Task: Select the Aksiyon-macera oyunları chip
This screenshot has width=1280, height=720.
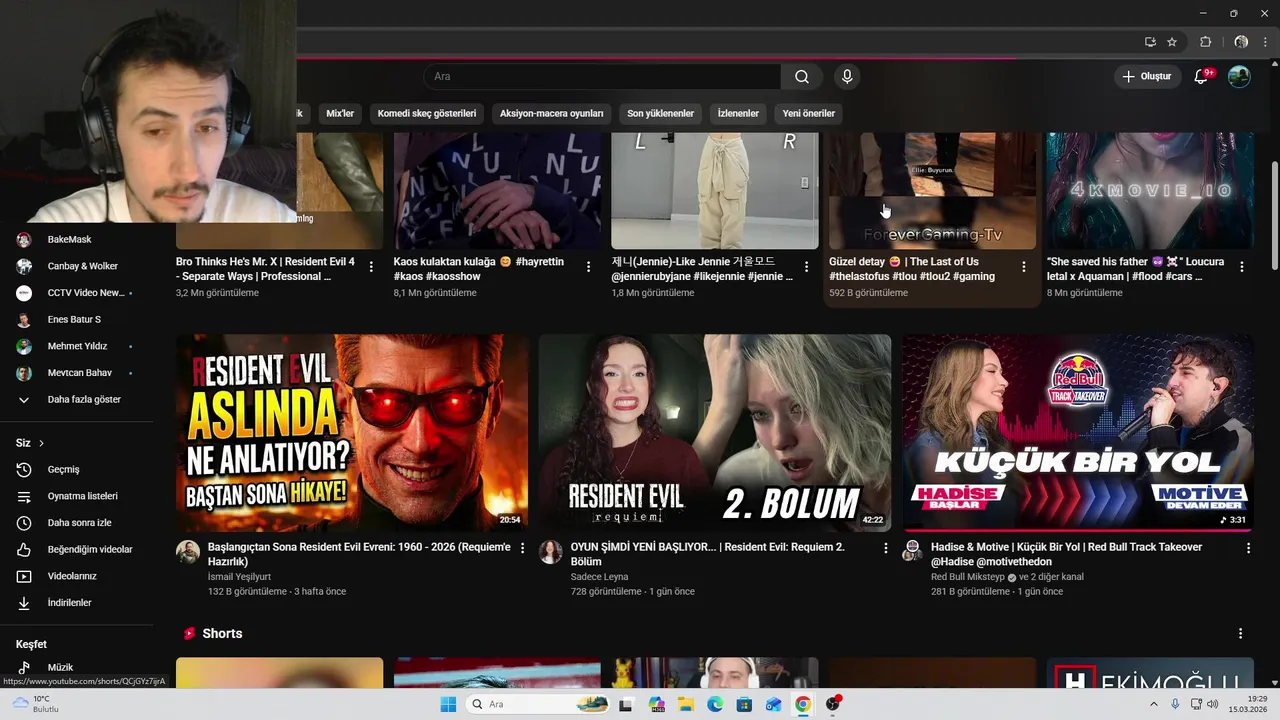Action: click(551, 113)
